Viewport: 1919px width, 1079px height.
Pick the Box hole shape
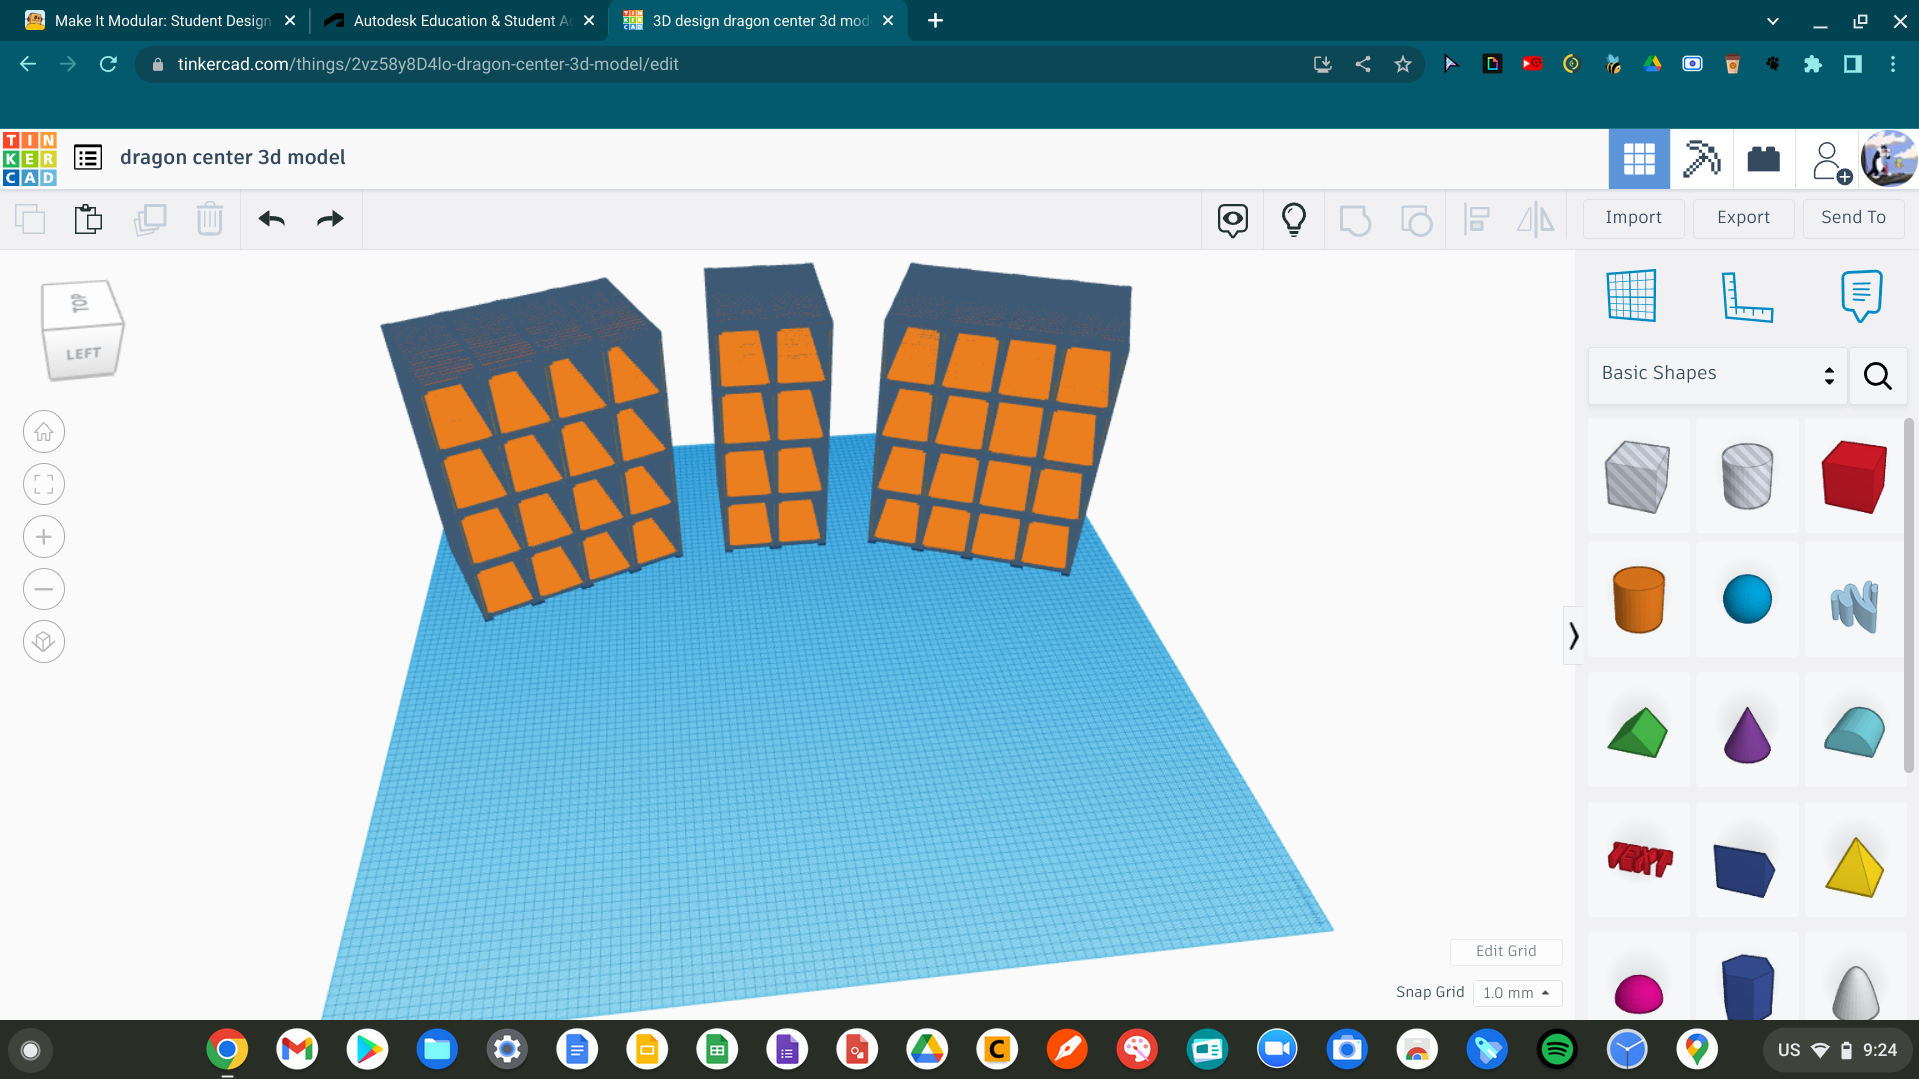[1637, 477]
